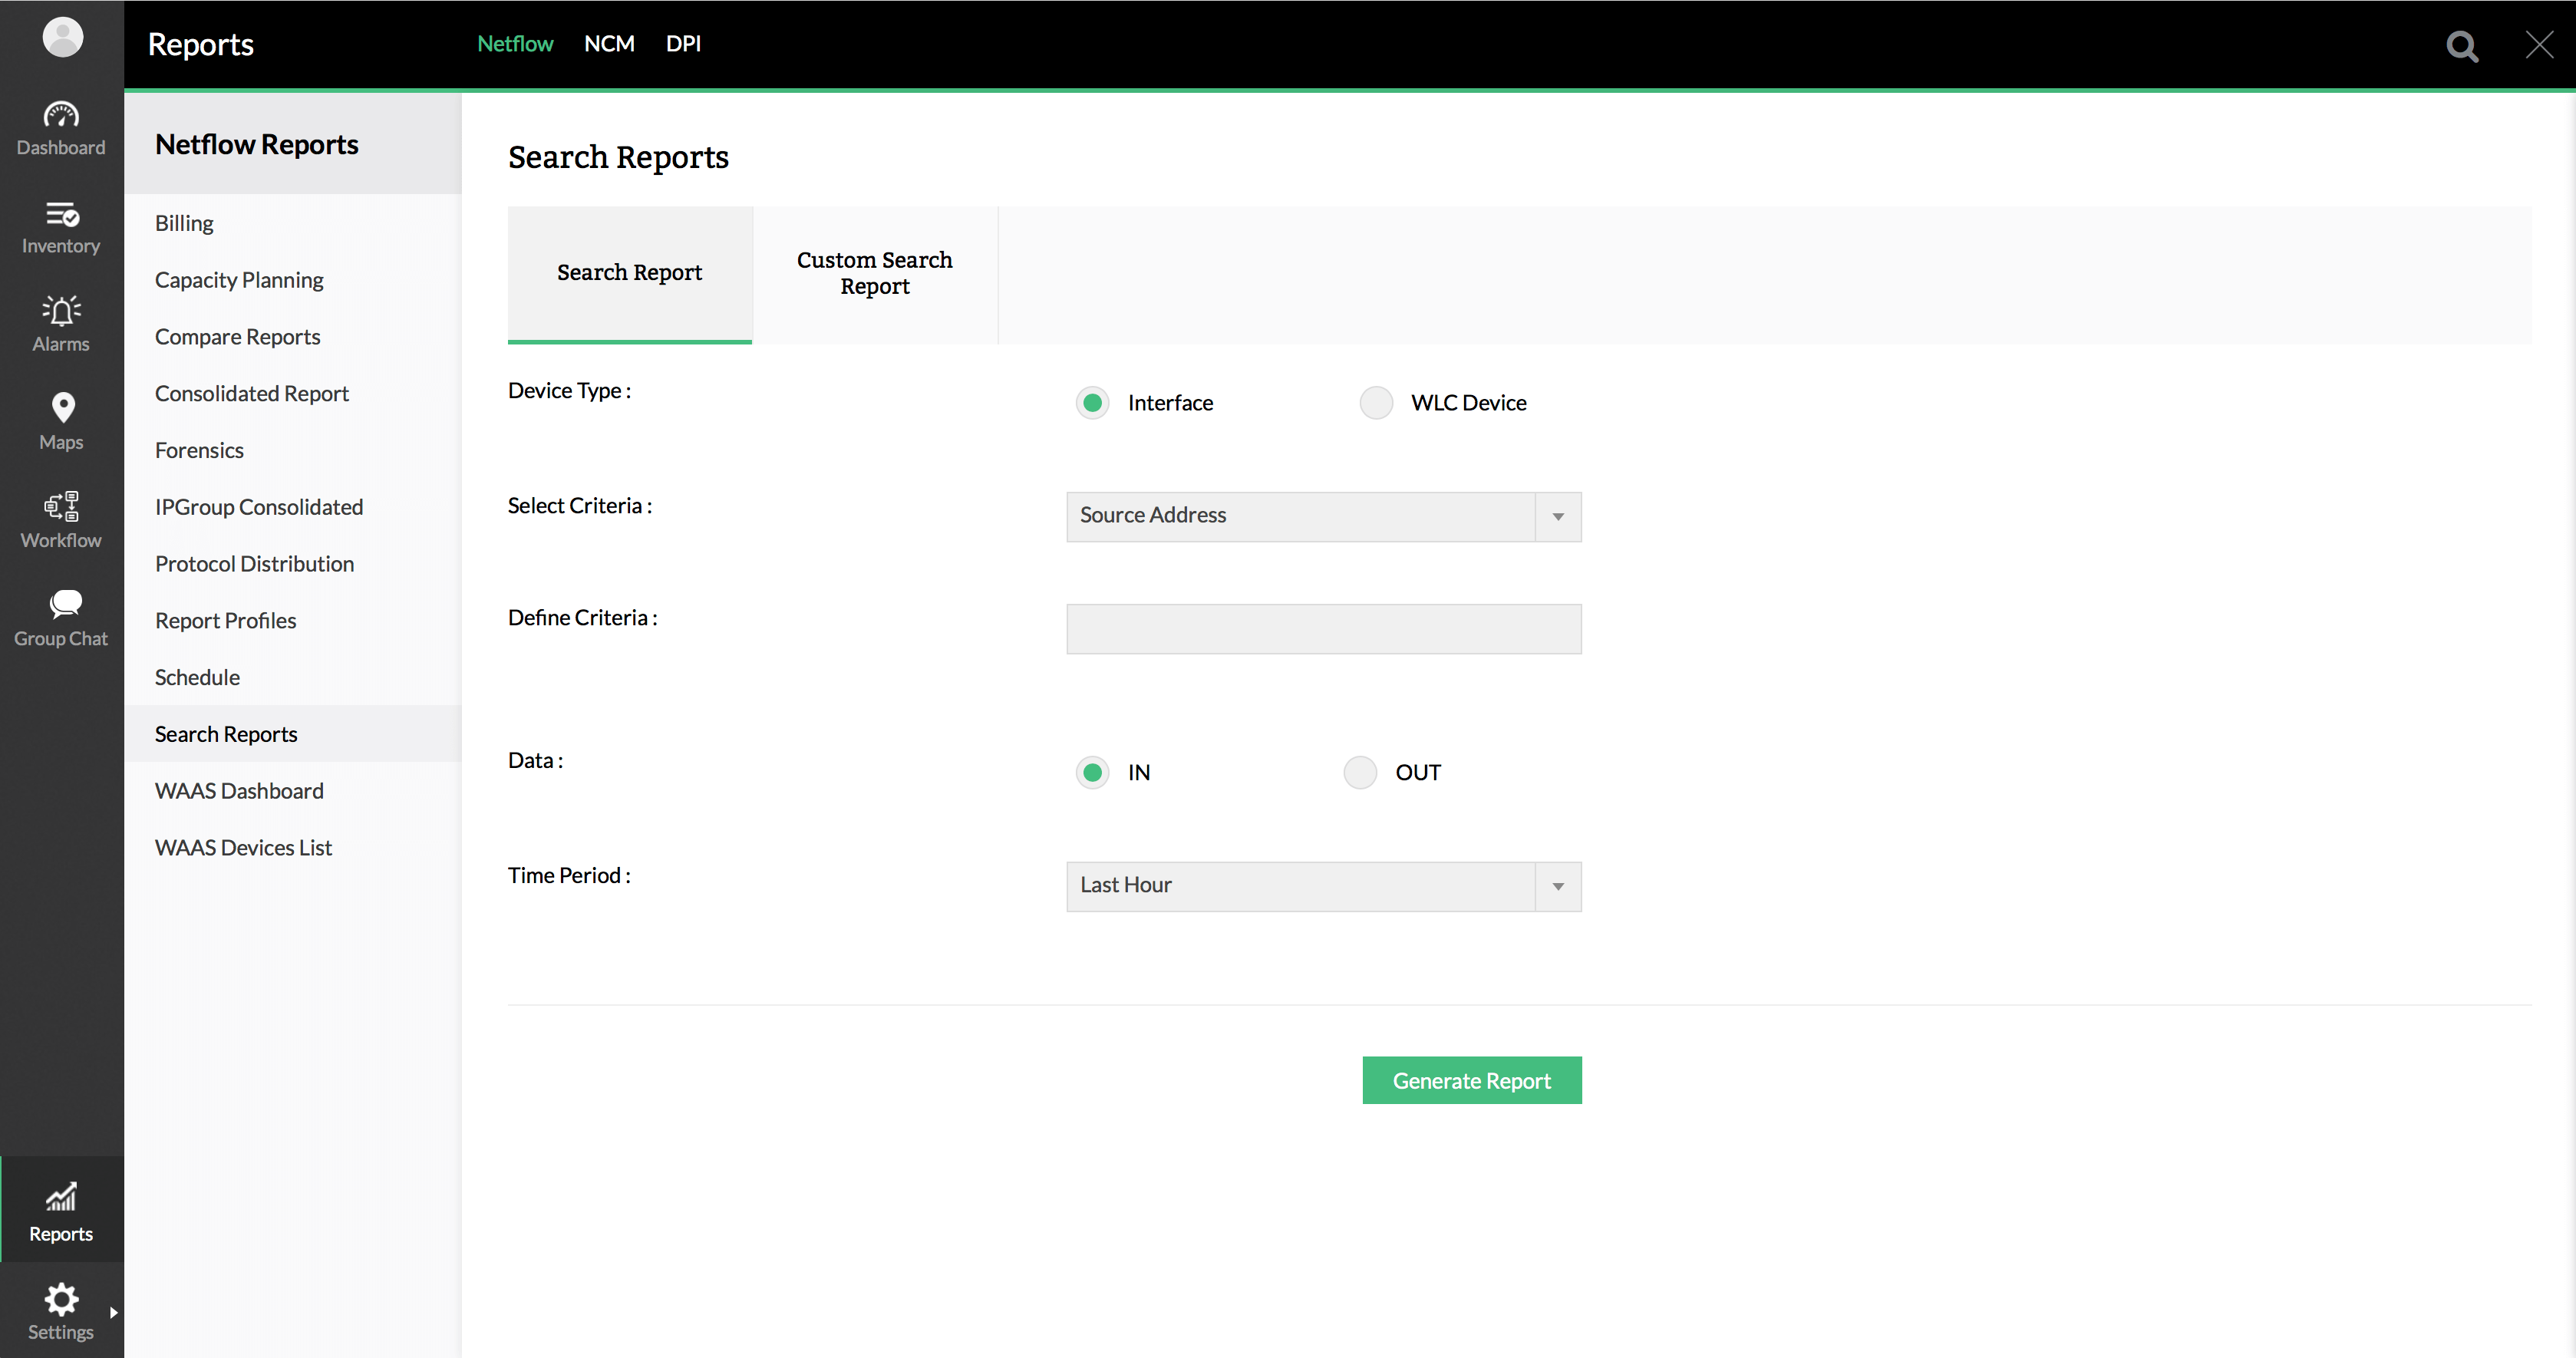Click the Define Criteria text field
This screenshot has height=1358, width=2576.
pyautogui.click(x=1323, y=629)
